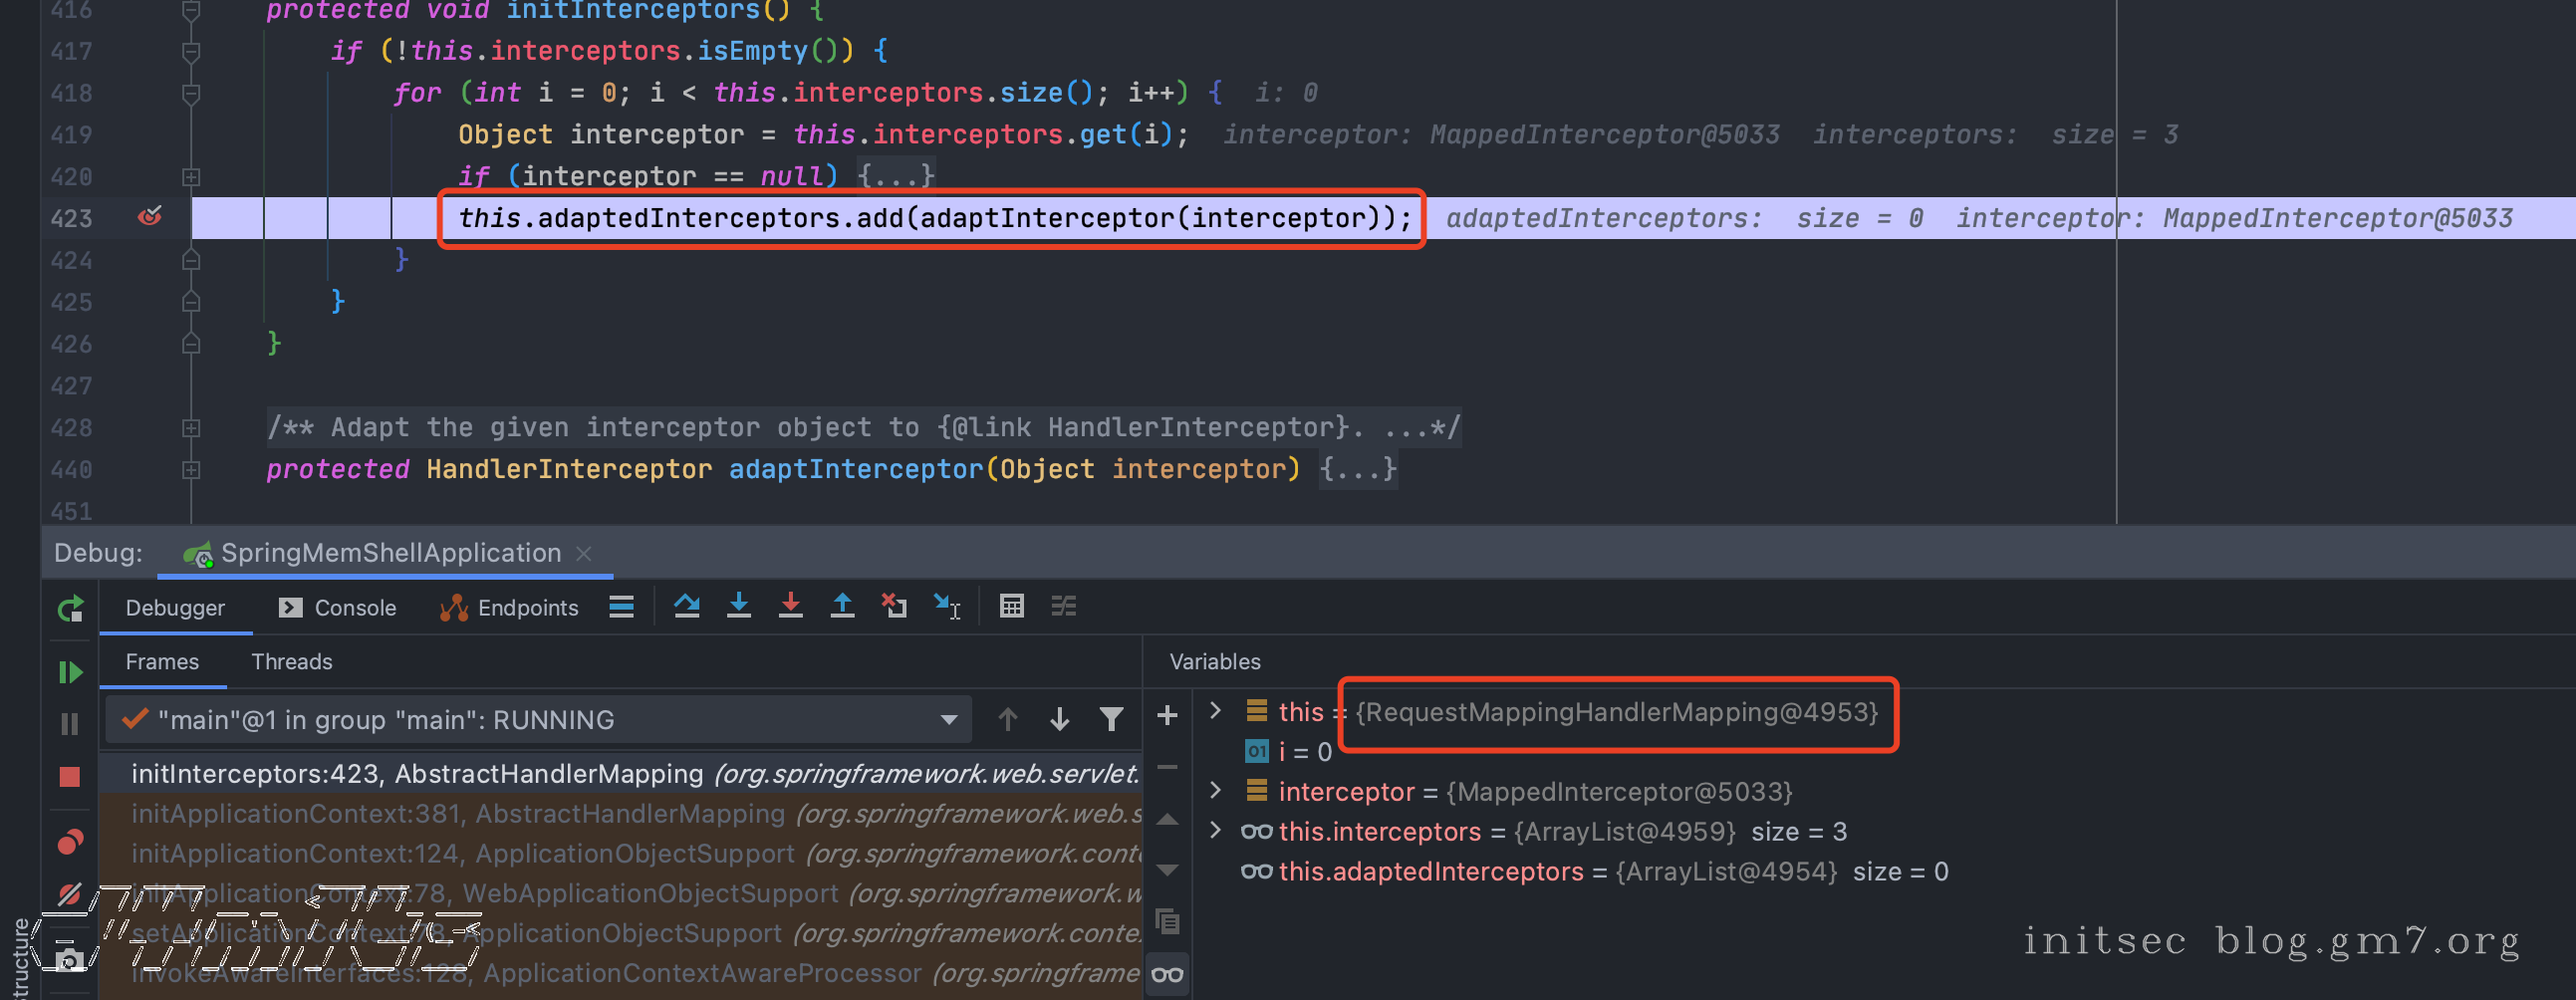Viewport: 2576px width, 1000px height.
Task: Open the main thread selector dropdown
Action: (x=948, y=720)
